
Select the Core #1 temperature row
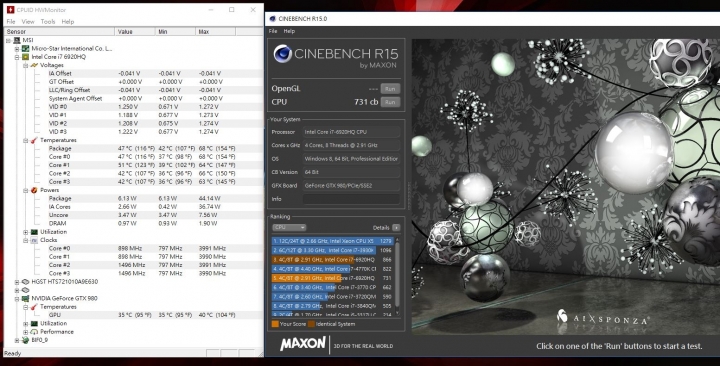pyautogui.click(x=134, y=165)
